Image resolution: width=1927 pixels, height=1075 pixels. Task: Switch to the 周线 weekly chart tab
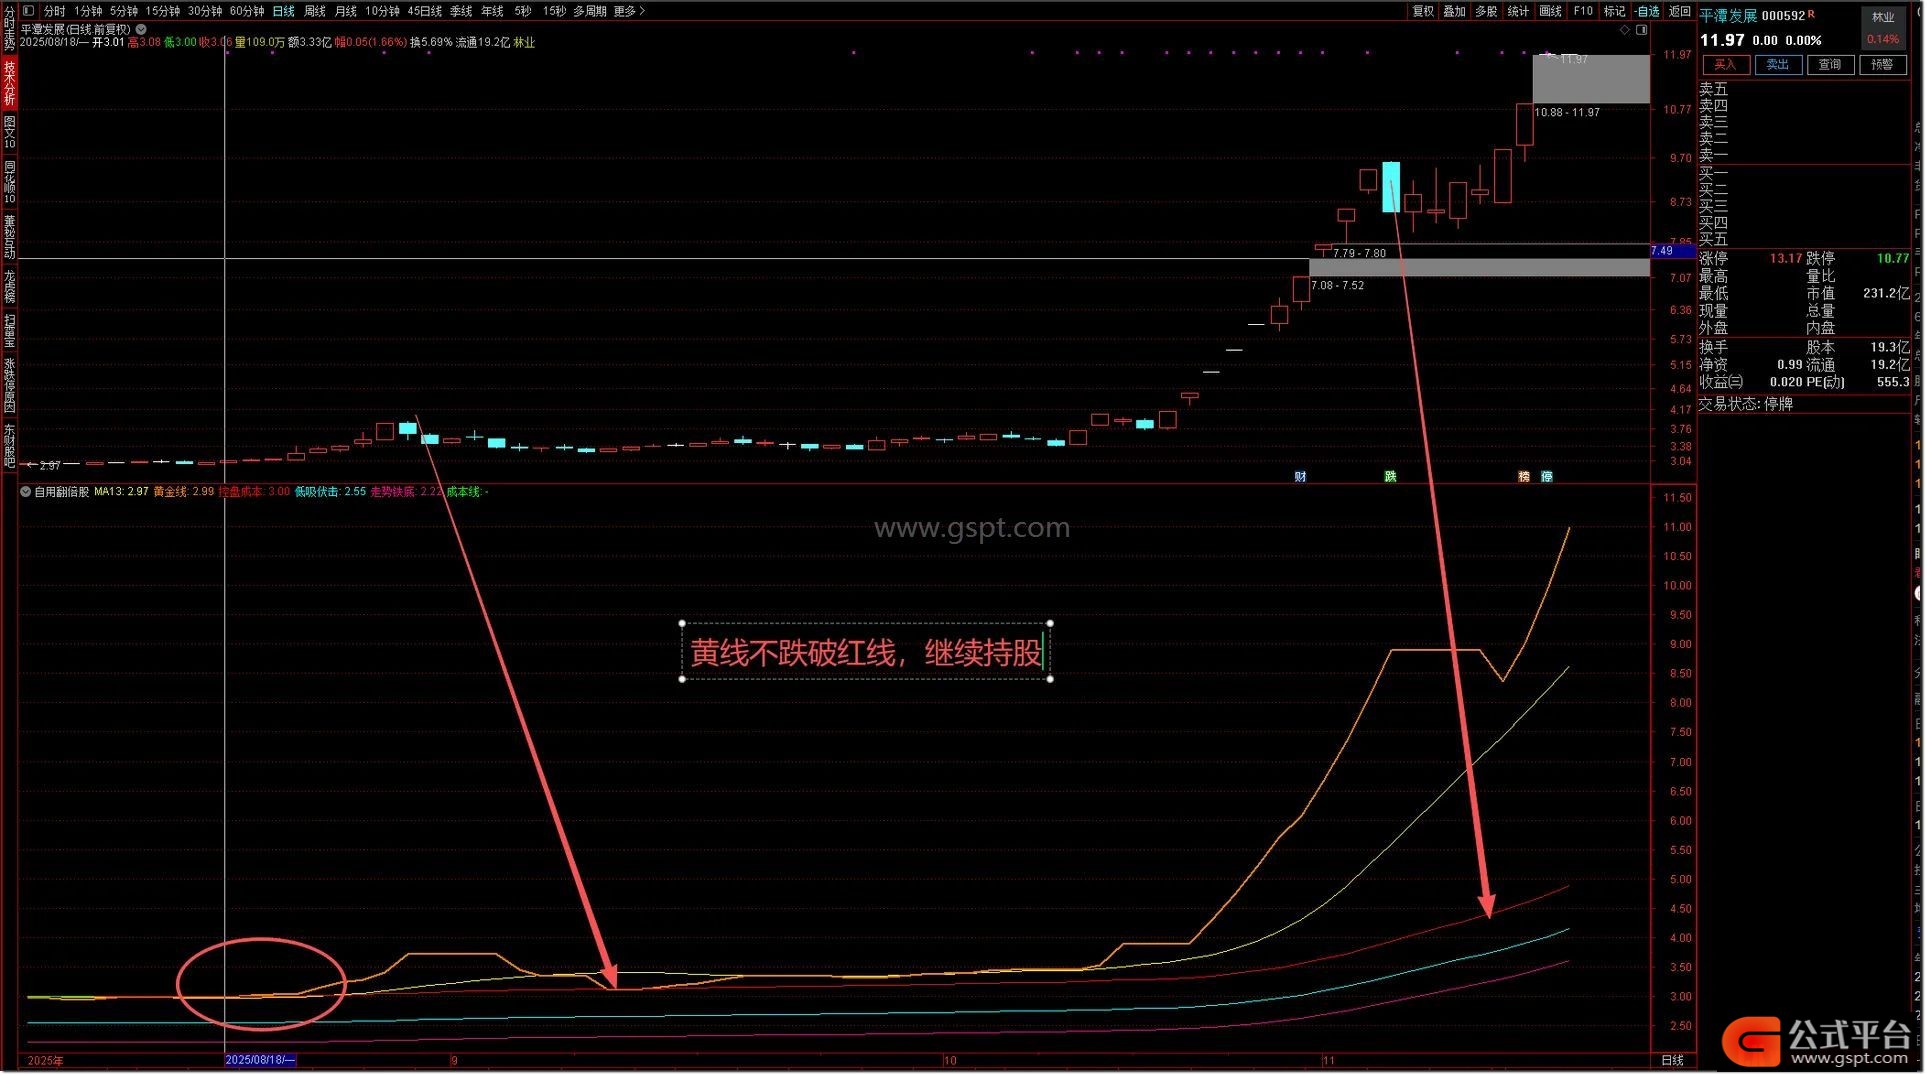(315, 11)
